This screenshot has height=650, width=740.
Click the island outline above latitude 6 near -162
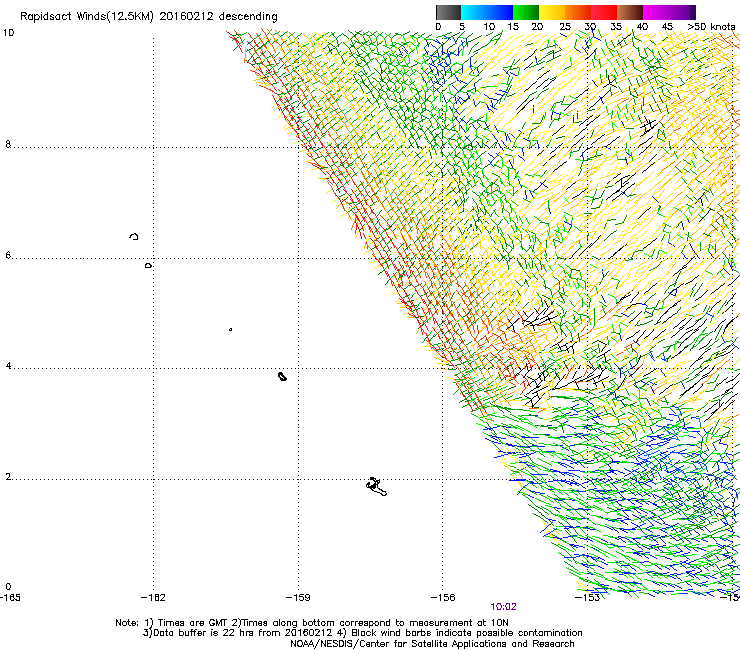point(134,236)
